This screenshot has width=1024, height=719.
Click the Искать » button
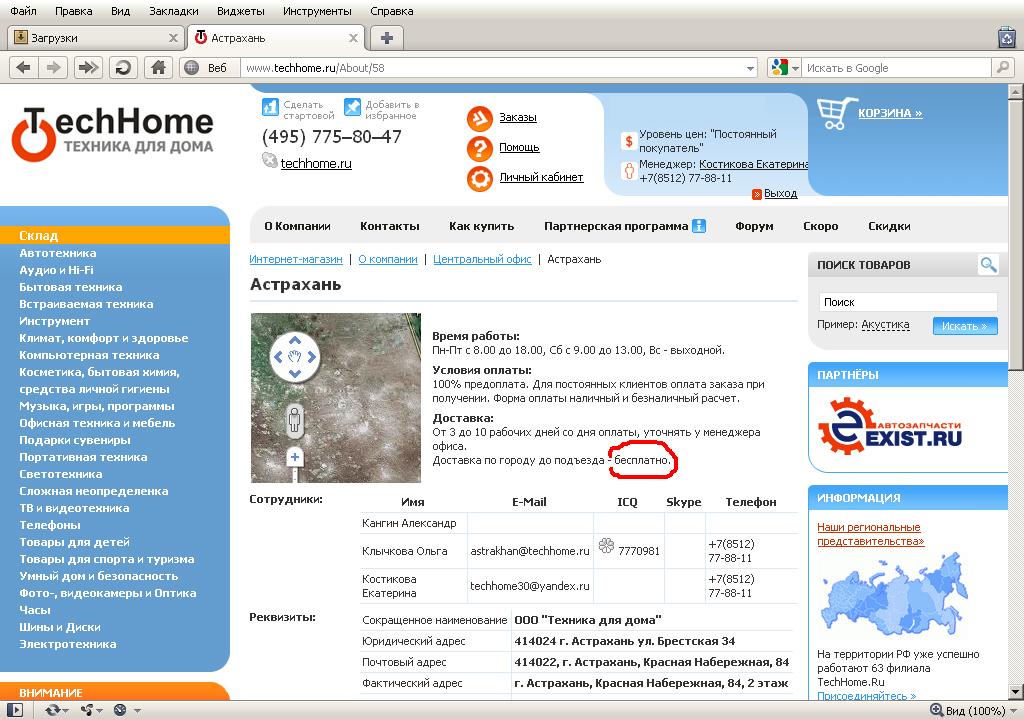click(965, 326)
